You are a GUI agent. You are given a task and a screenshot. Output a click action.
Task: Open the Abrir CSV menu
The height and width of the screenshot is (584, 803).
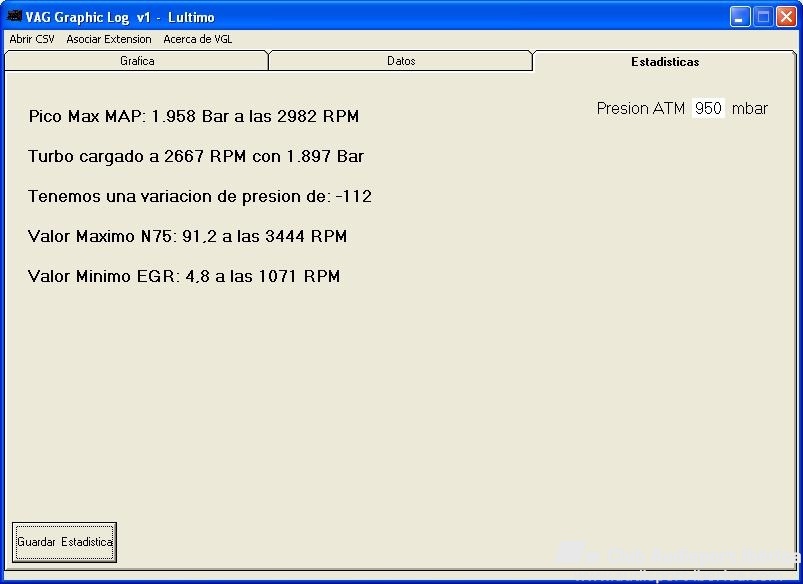[x=32, y=39]
